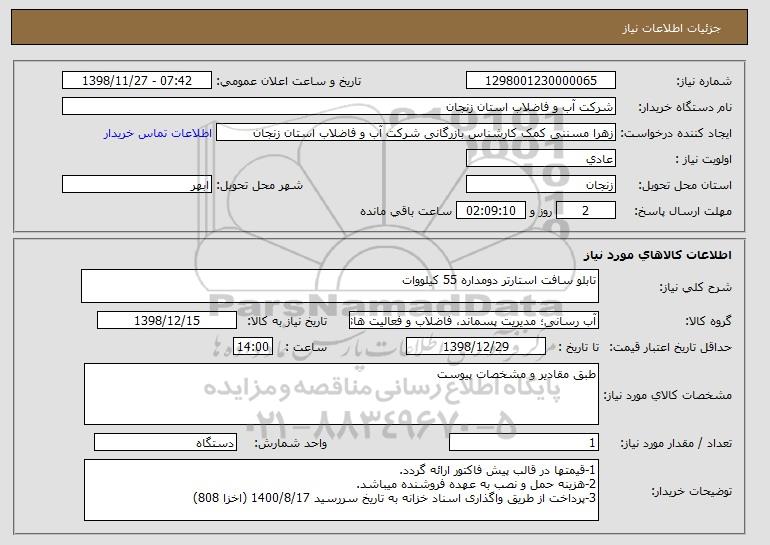770x545 pixels.
Task: Click the goods group field آب رسانی
Action: coord(474,321)
